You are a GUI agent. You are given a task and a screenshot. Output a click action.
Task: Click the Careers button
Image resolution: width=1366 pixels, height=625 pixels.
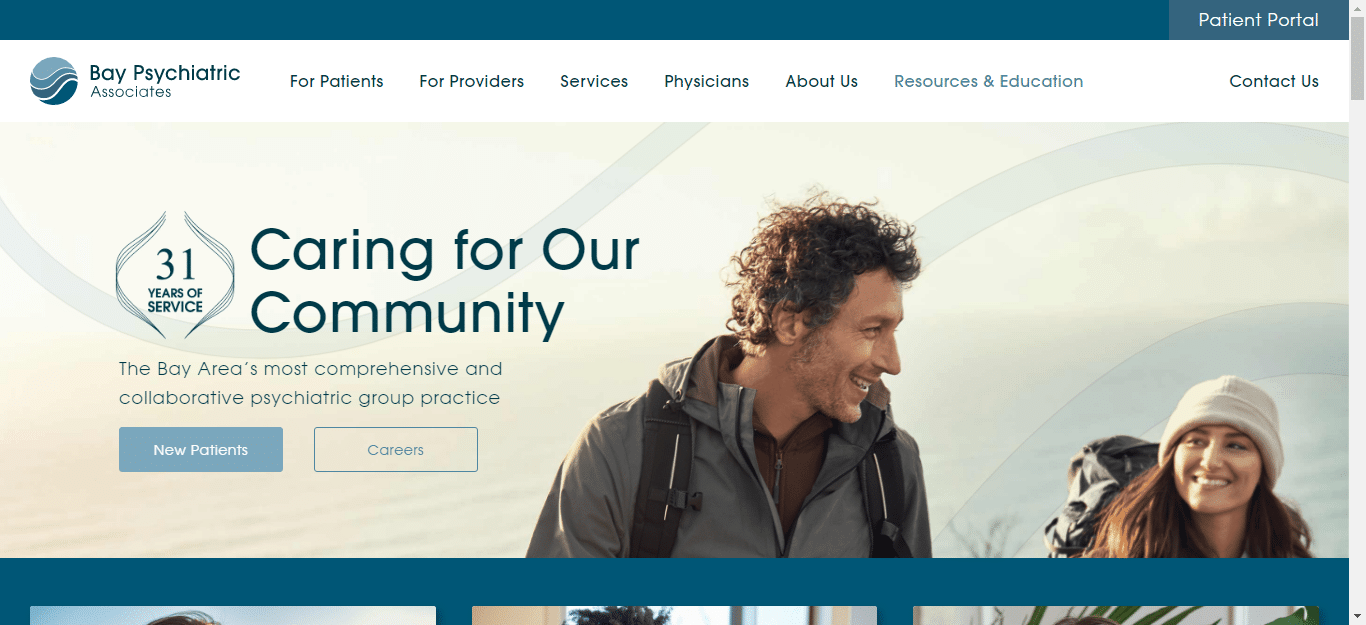click(x=396, y=449)
